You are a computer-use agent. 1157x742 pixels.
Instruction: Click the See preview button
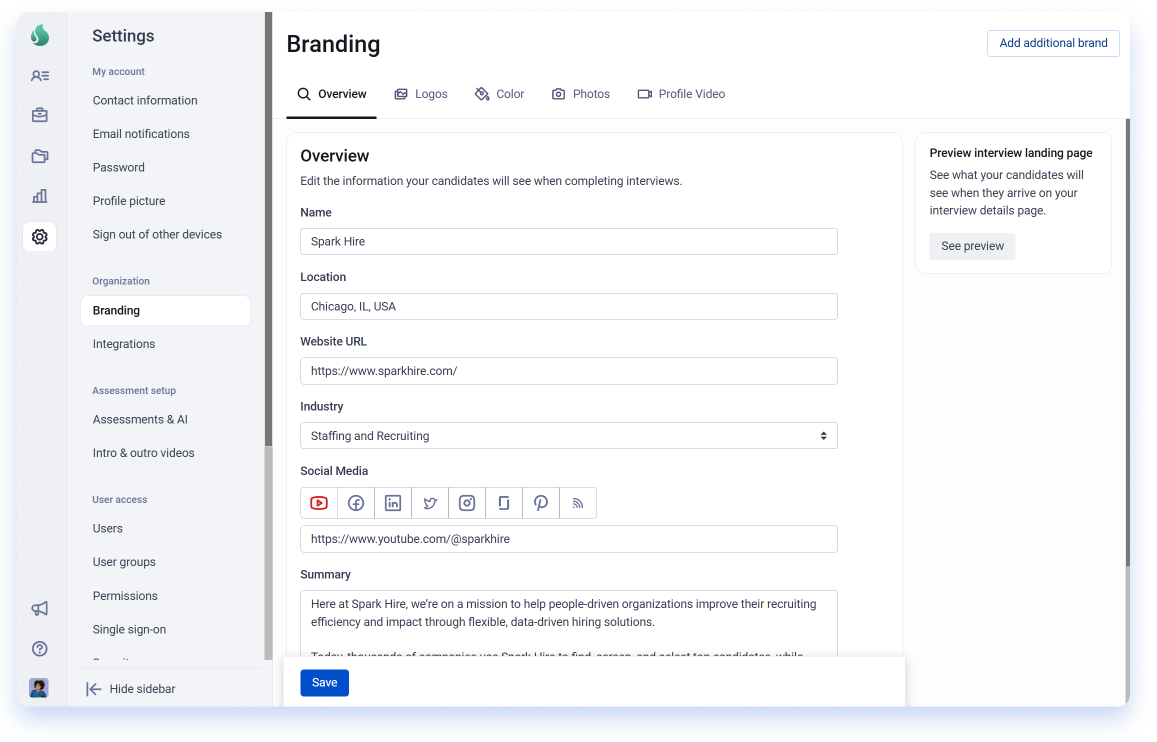tap(972, 246)
